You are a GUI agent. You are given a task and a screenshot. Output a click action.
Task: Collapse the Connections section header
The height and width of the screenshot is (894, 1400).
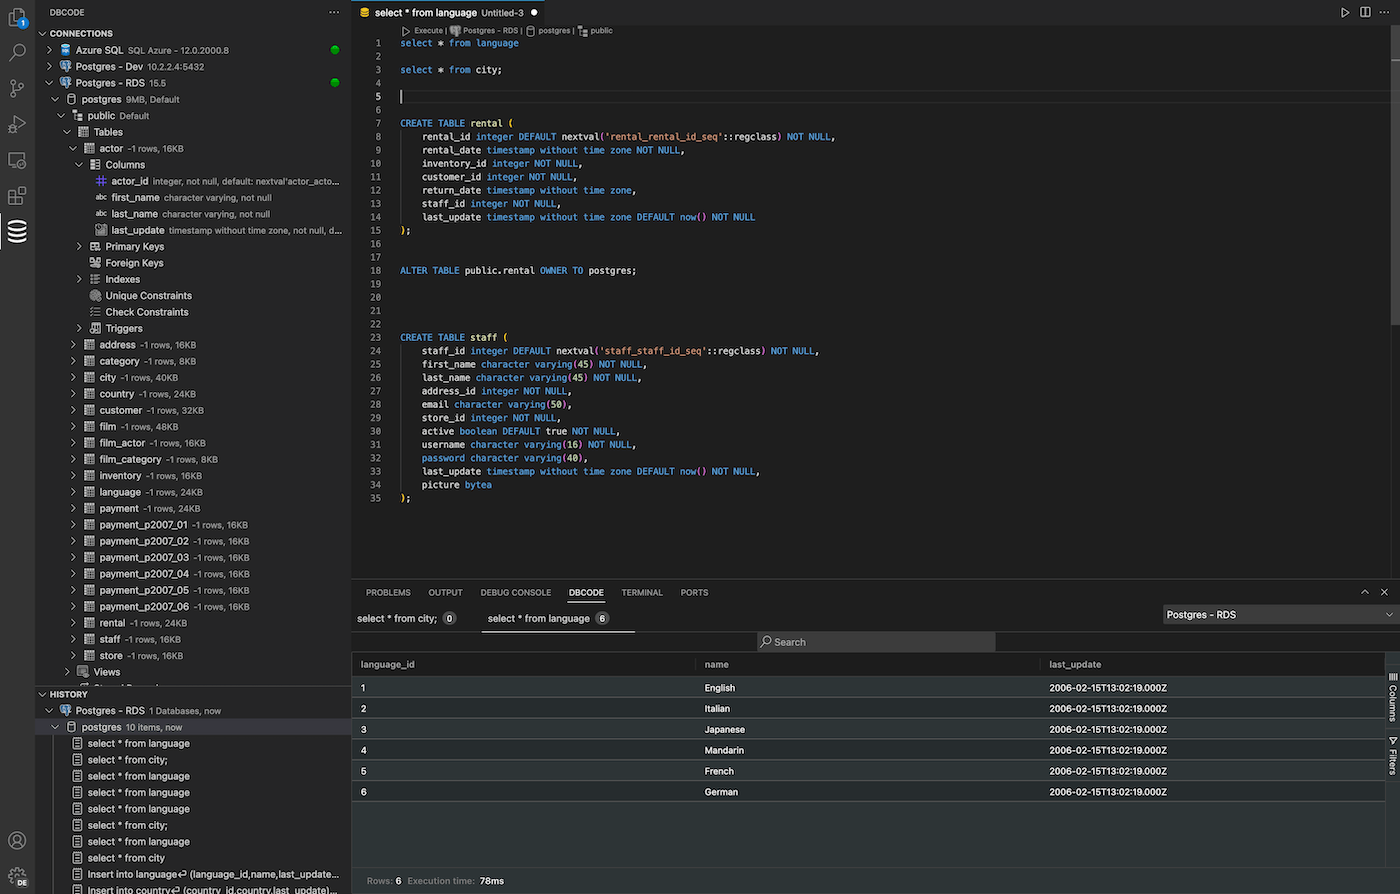click(x=81, y=33)
